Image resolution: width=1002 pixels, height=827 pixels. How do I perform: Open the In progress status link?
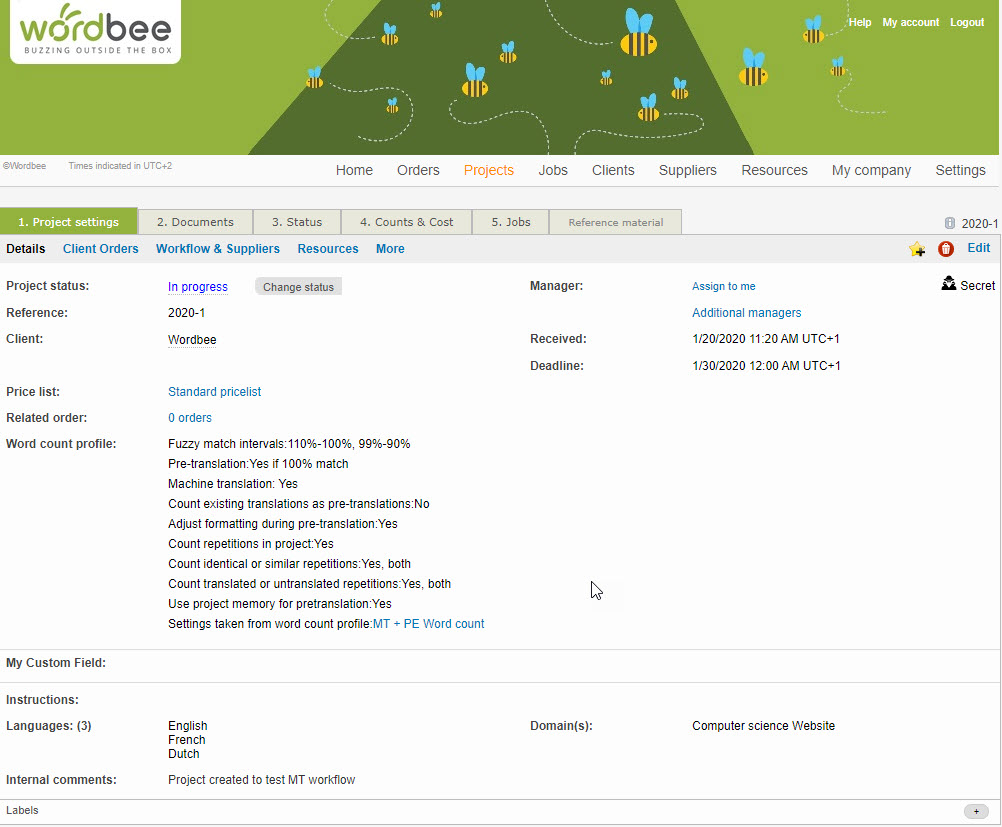(197, 287)
